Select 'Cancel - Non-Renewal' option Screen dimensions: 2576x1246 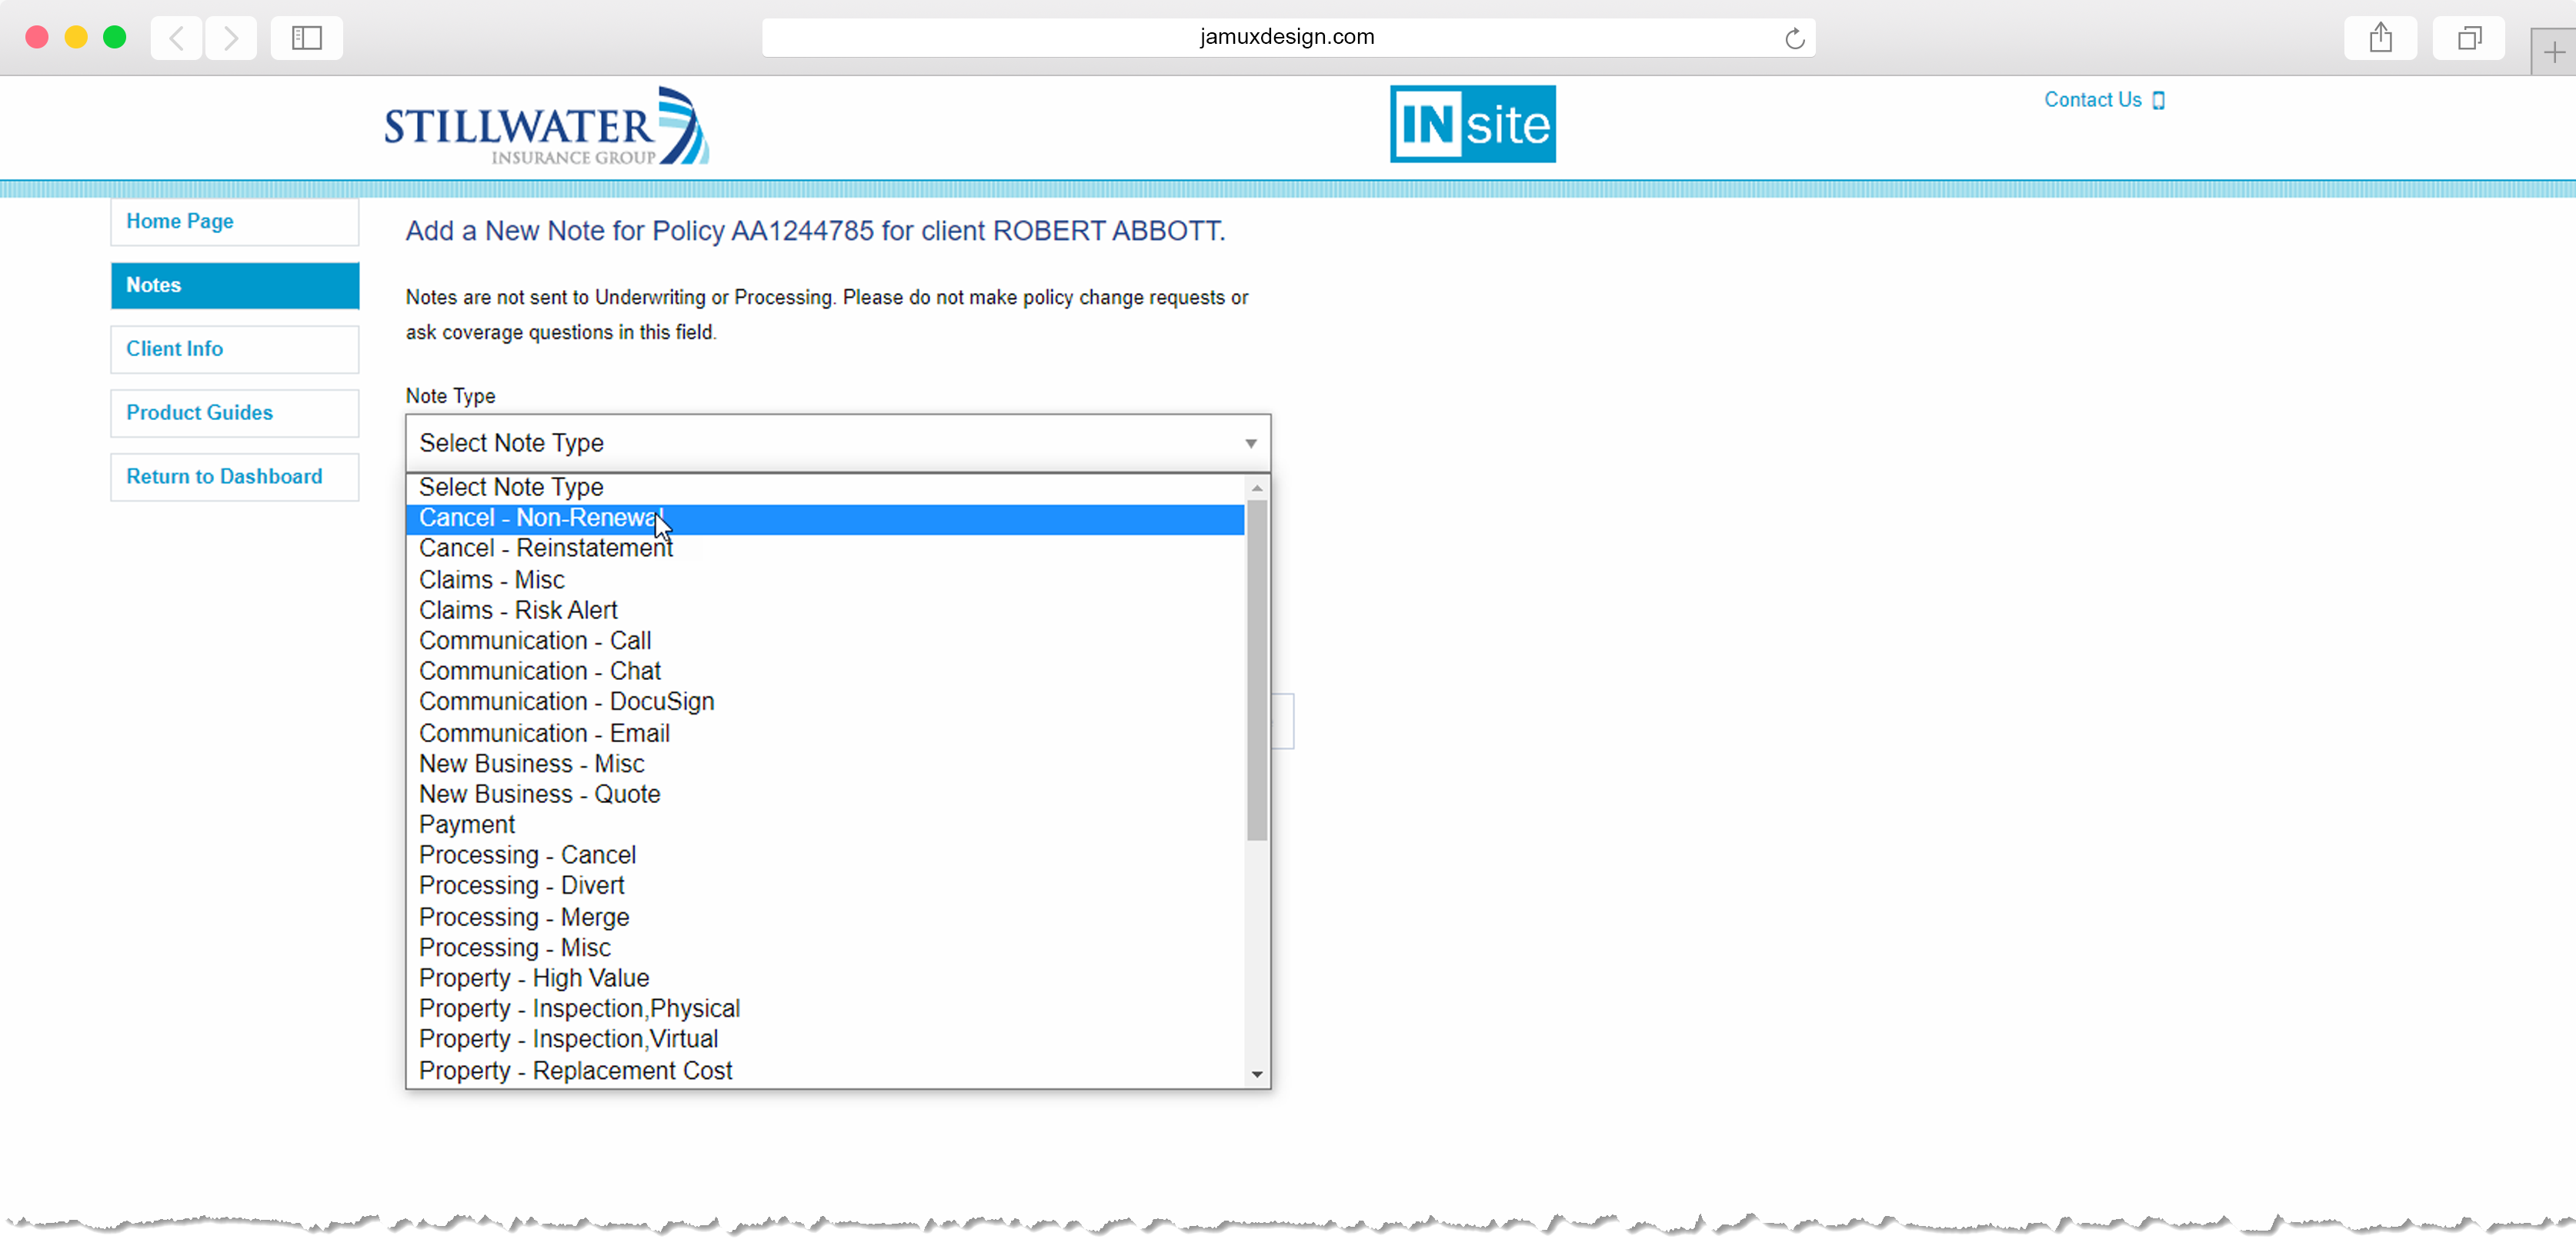pyautogui.click(x=825, y=518)
